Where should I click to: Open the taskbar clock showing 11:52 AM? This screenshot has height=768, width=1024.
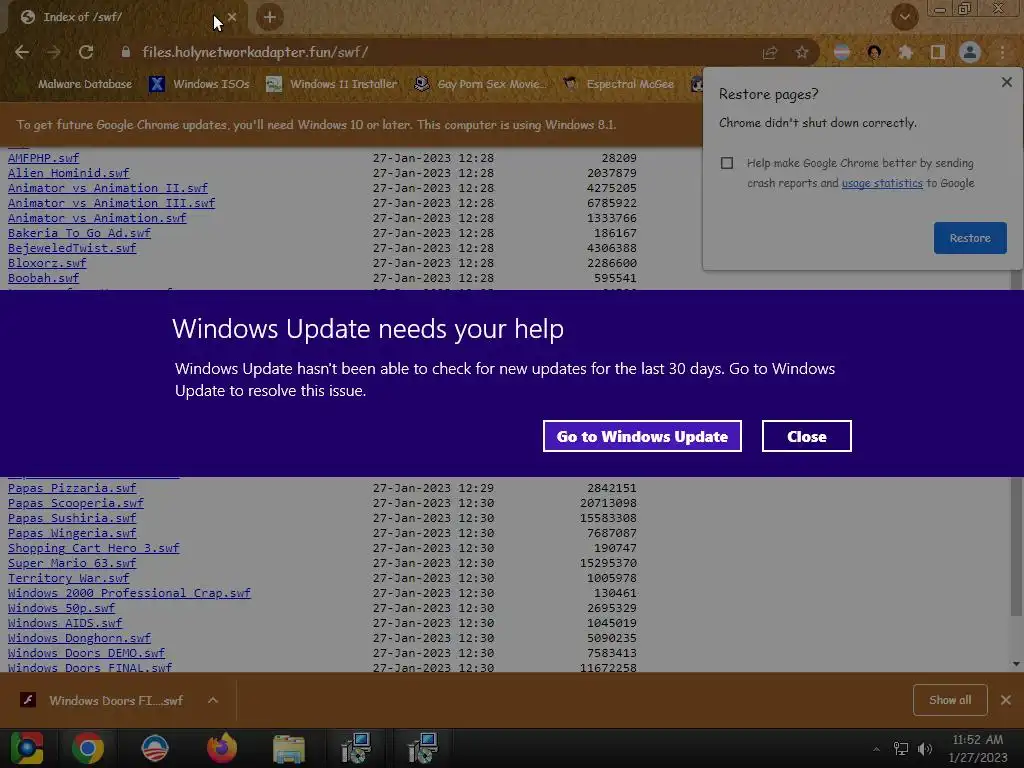978,748
